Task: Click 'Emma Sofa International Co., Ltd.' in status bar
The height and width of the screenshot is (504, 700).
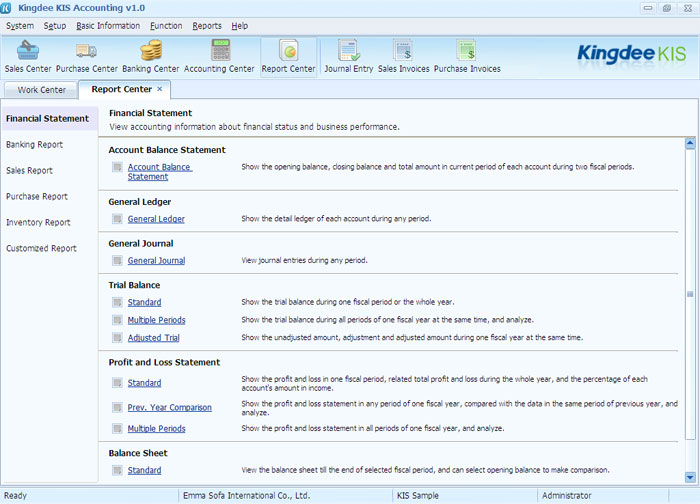Action: [246, 496]
